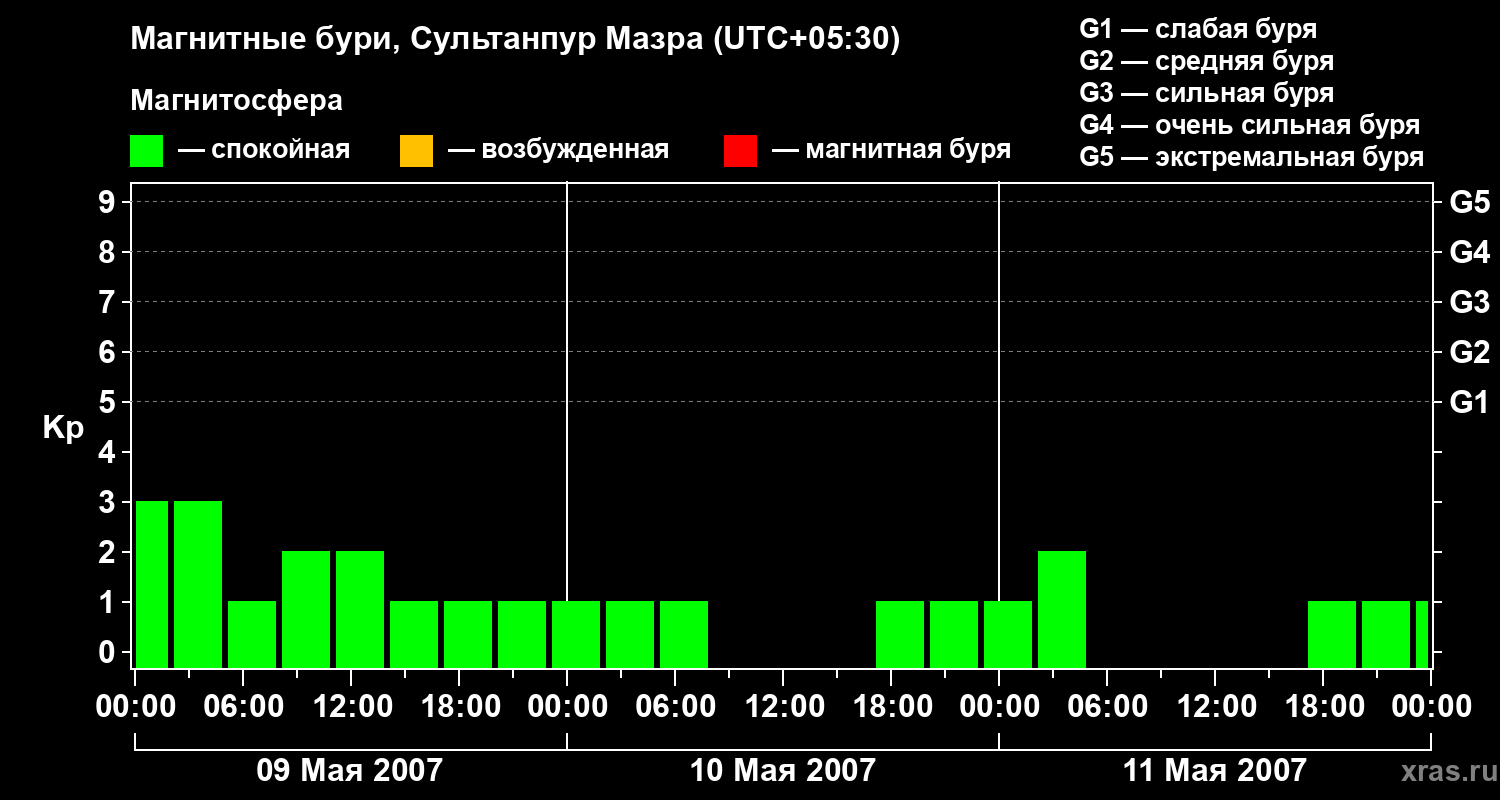Viewport: 1500px width, 800px height.
Task: Click the '06:00' time label under 09 Мая
Action: point(244,706)
